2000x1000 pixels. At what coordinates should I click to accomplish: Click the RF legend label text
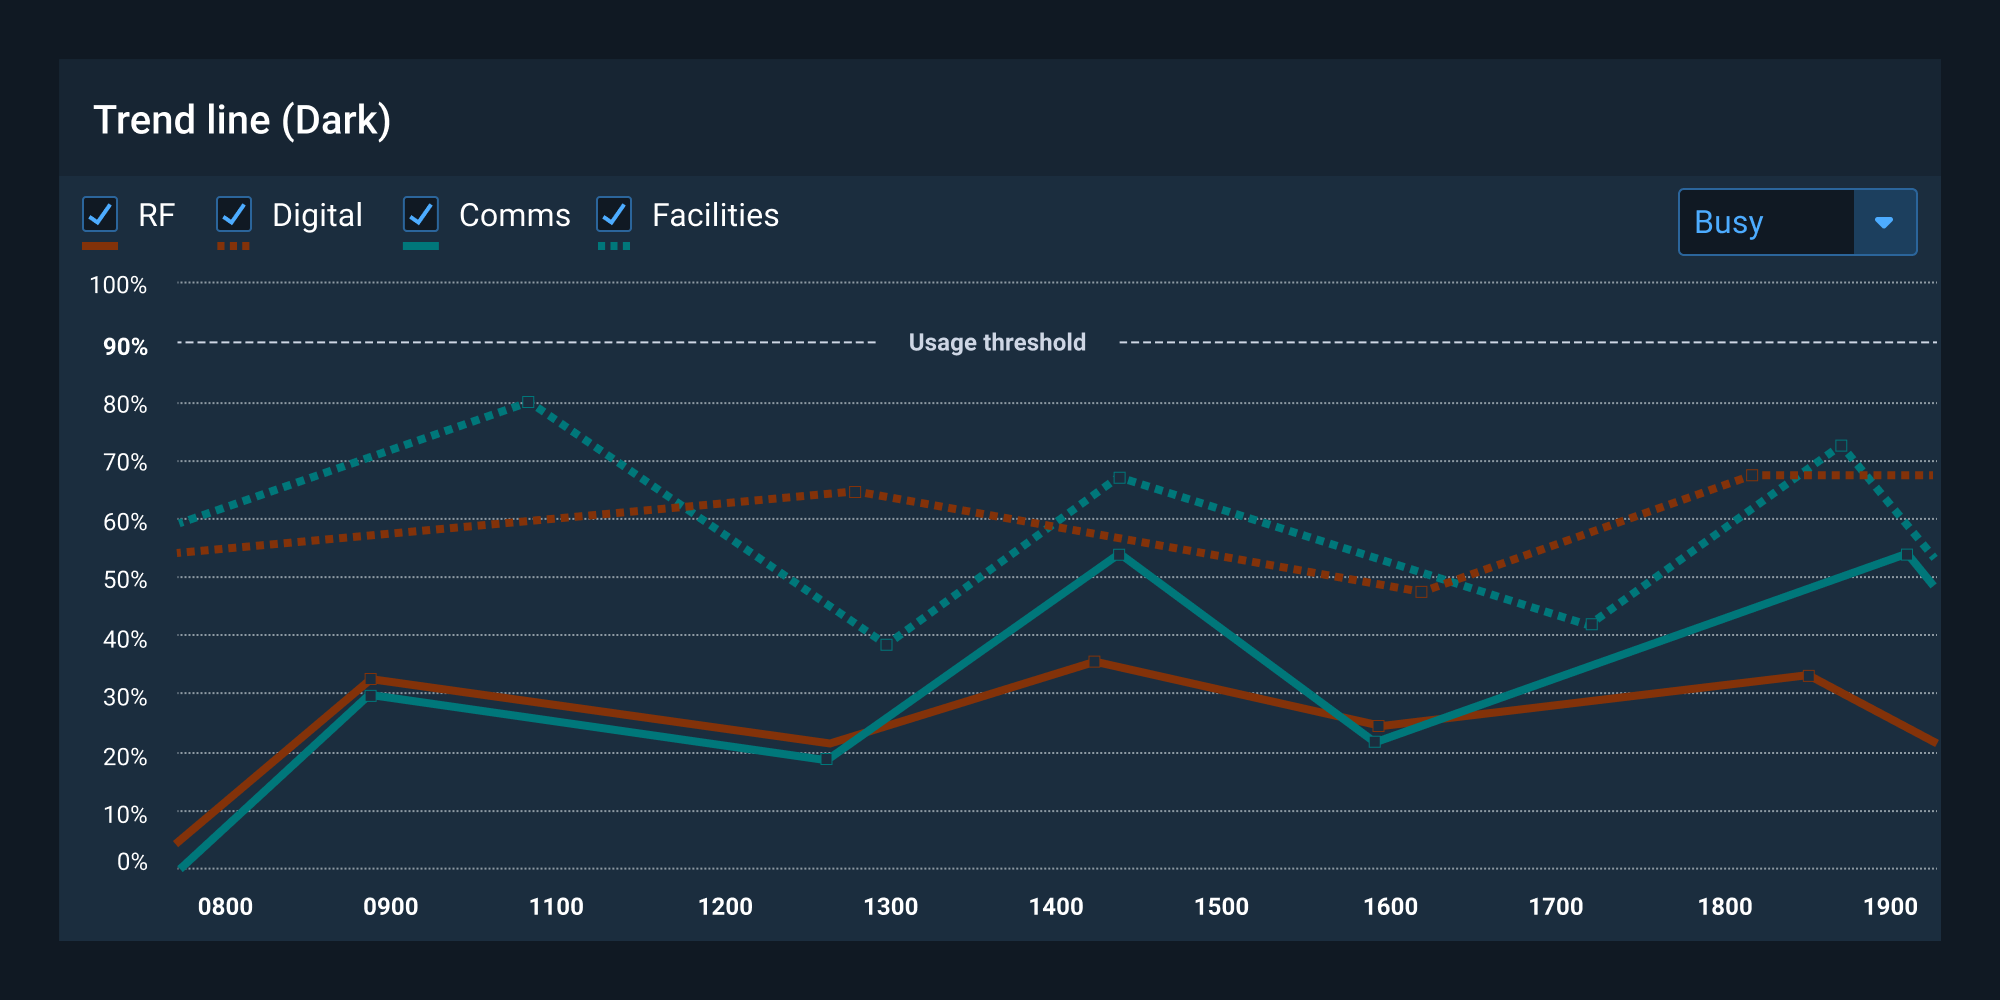click(x=156, y=215)
